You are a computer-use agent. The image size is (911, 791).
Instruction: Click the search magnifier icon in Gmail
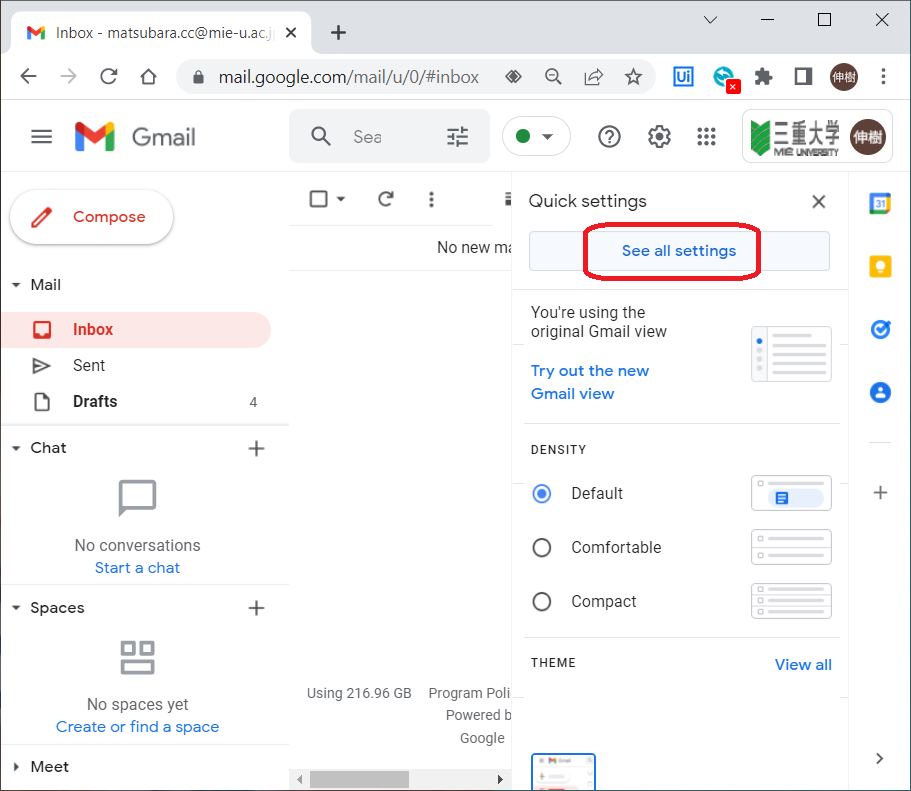321,137
